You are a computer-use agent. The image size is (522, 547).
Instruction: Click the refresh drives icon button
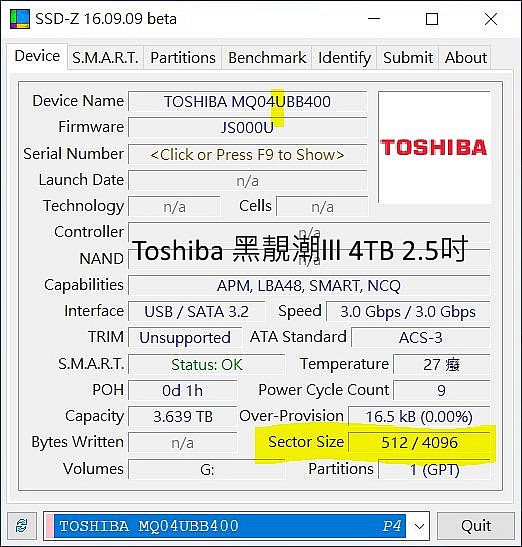[x=22, y=526]
